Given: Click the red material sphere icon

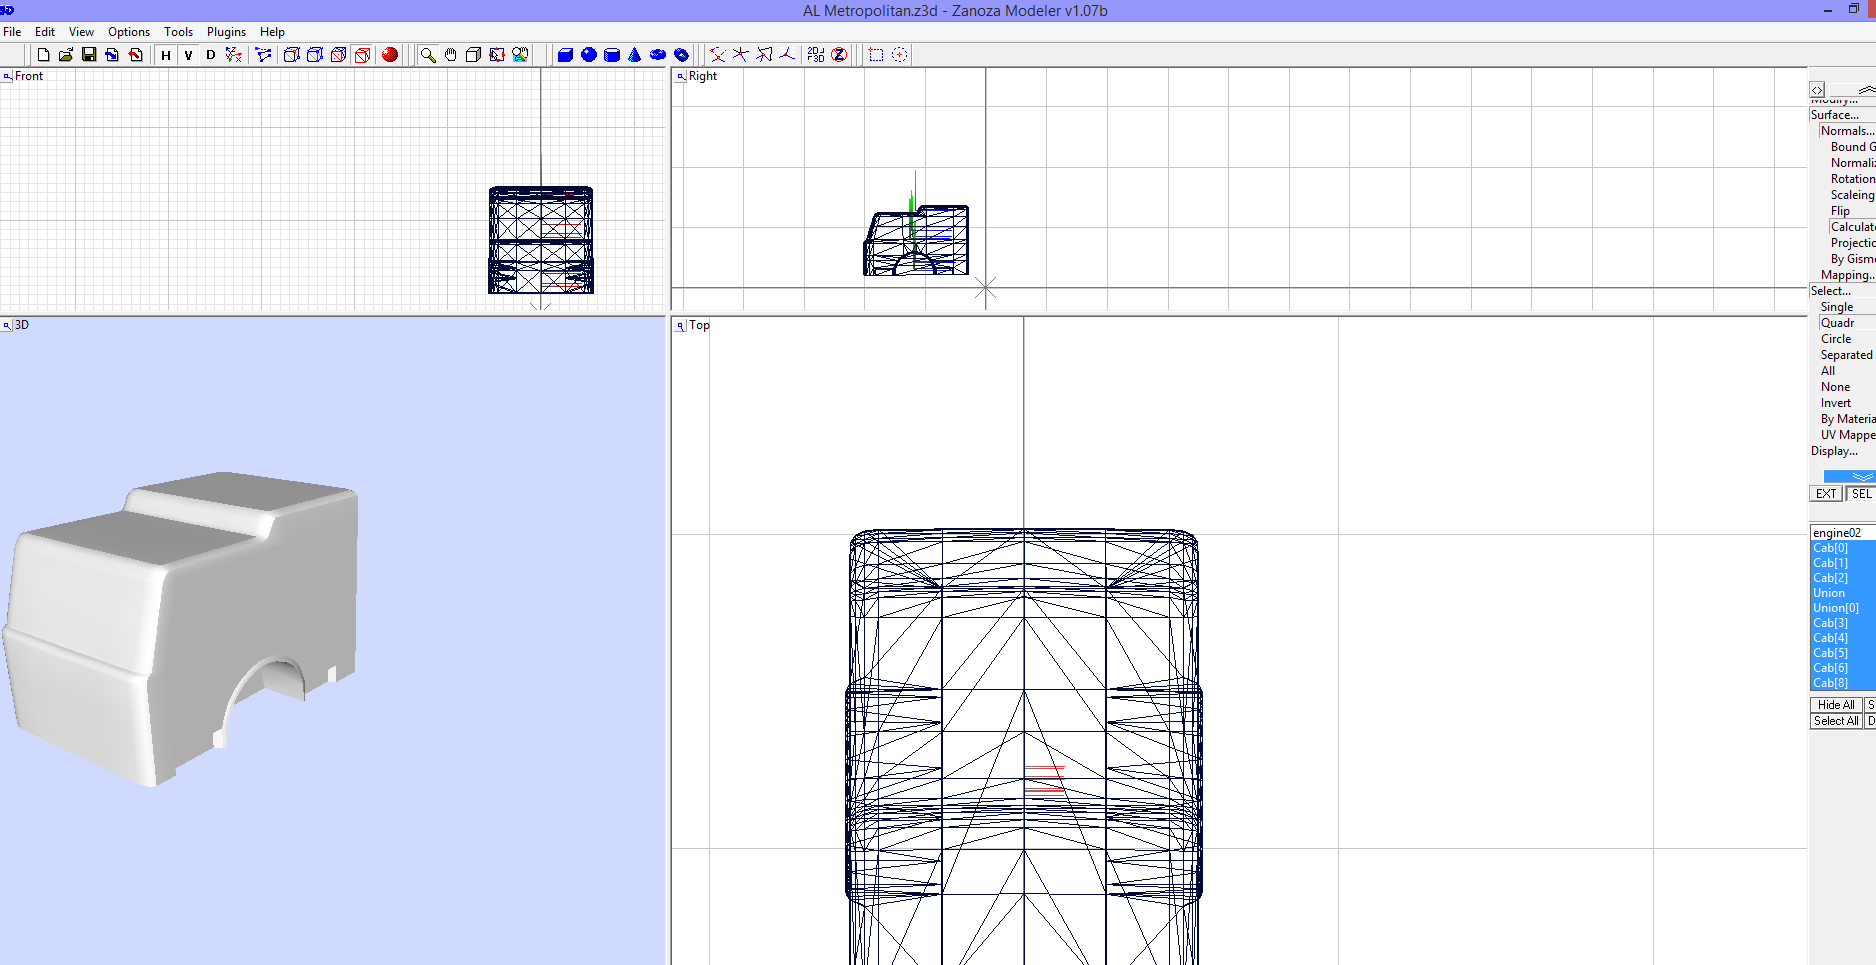Looking at the screenshot, I should point(390,55).
